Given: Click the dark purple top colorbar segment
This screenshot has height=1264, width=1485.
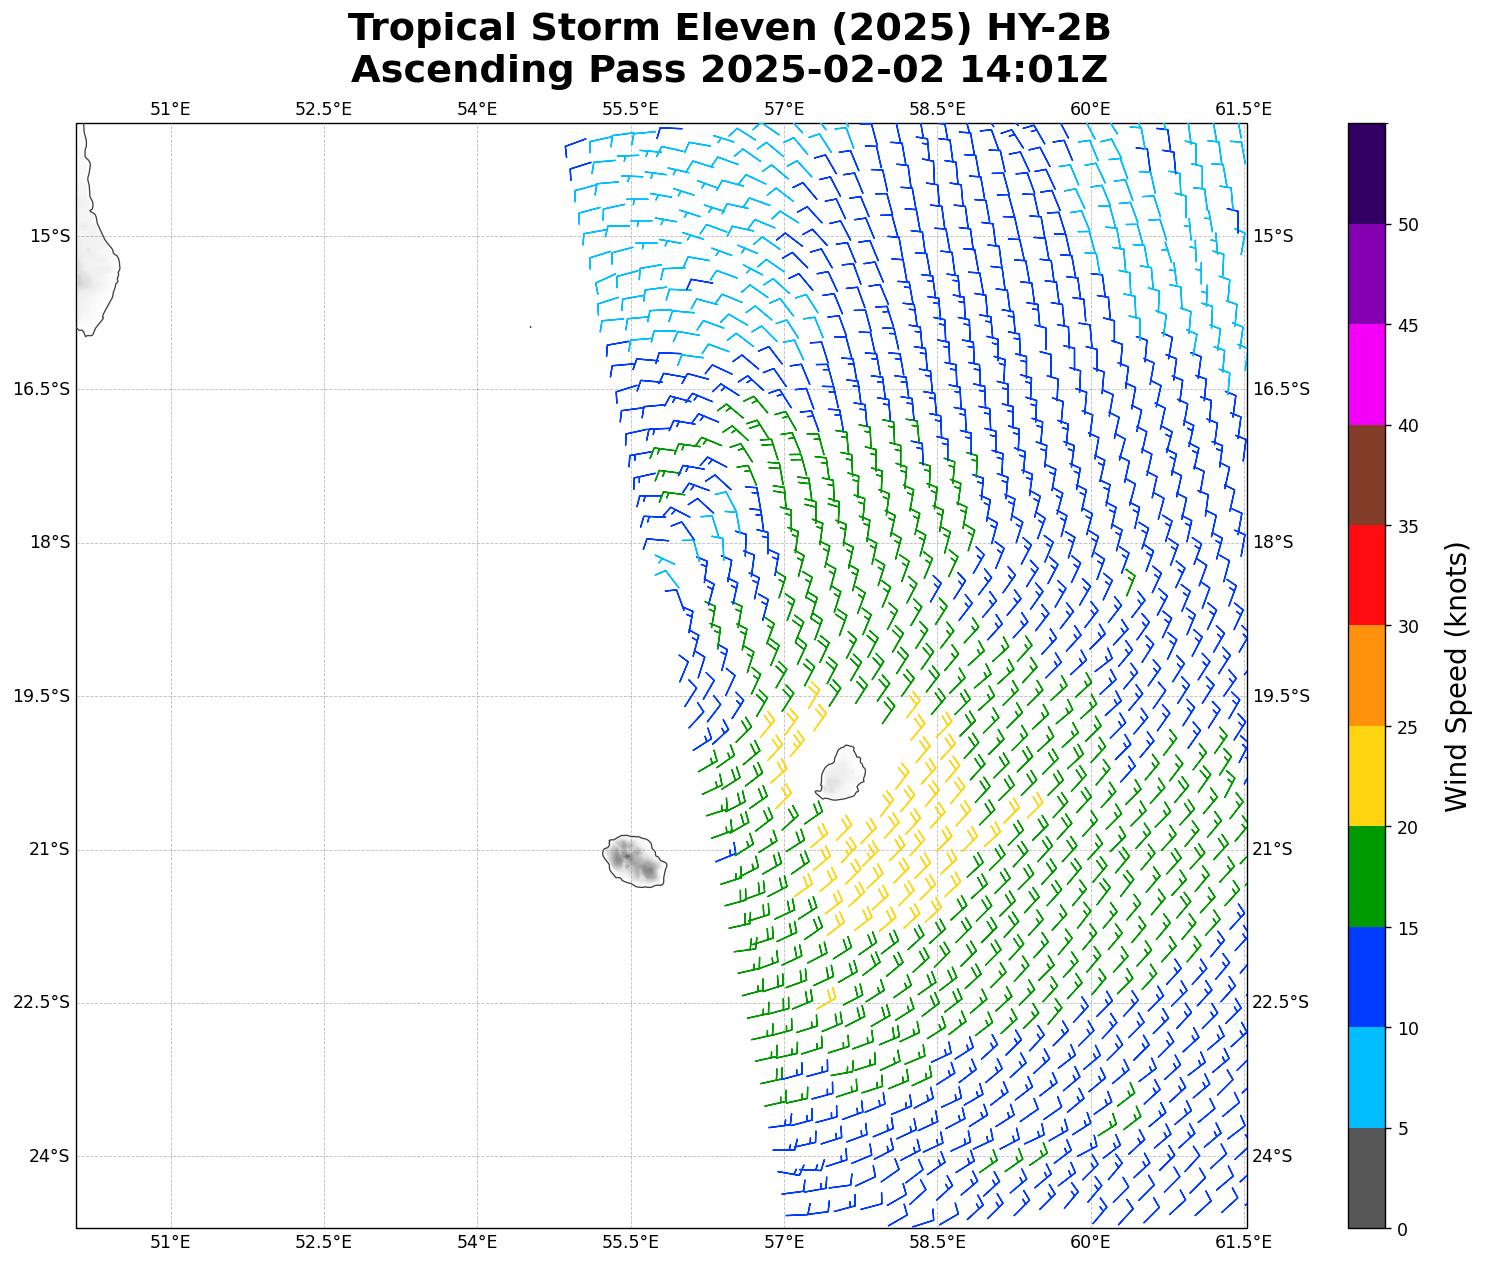Looking at the screenshot, I should point(1366,173).
